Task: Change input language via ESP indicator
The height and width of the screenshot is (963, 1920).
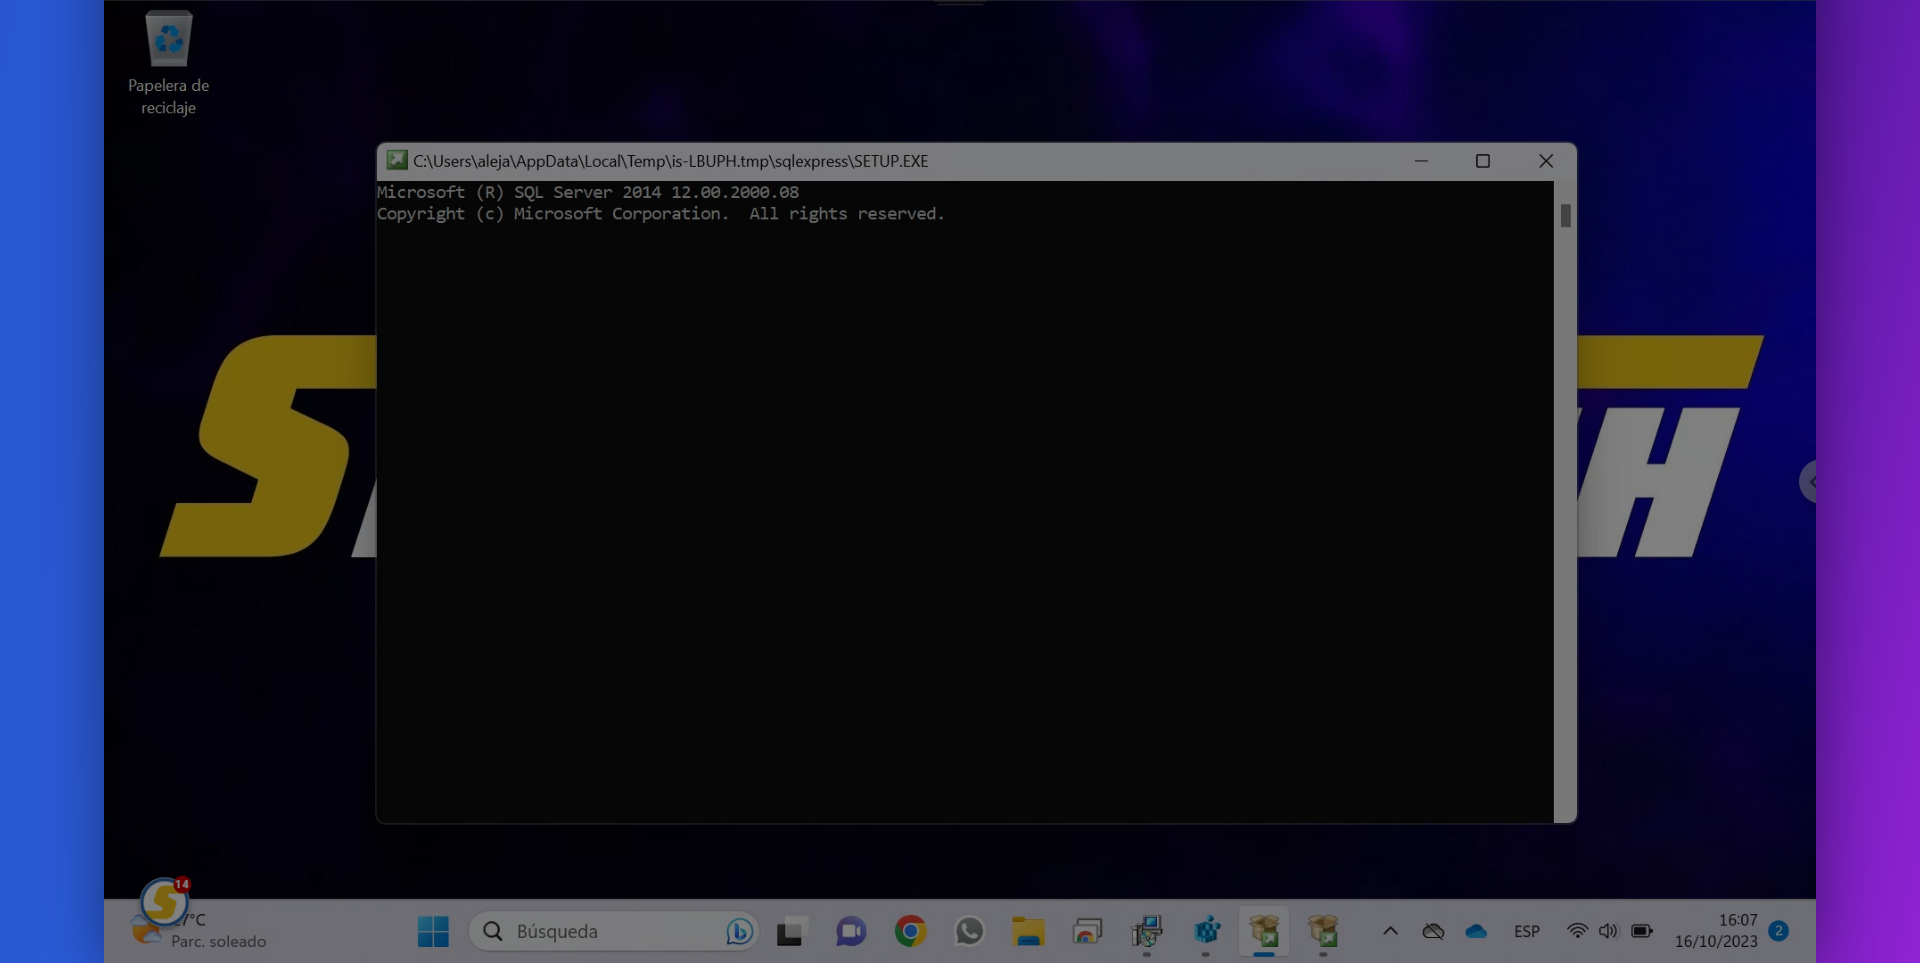Action: pyautogui.click(x=1526, y=931)
